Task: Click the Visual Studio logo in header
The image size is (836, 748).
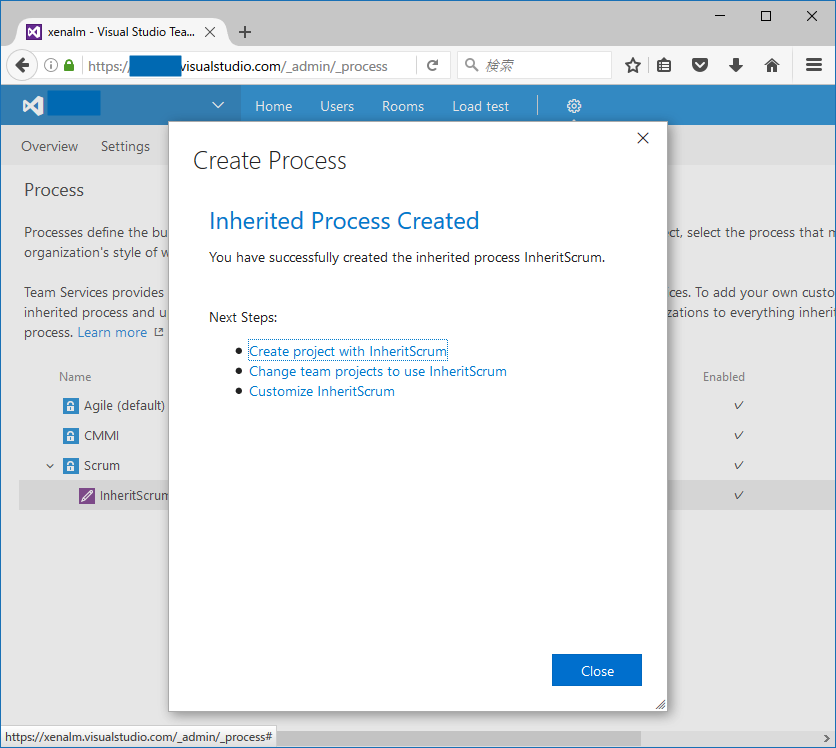Action: pyautogui.click(x=33, y=106)
